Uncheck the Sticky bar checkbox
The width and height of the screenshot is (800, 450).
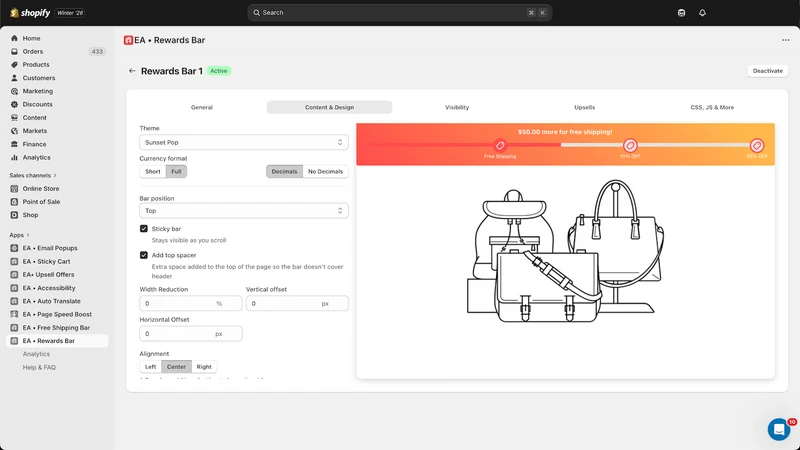pyautogui.click(x=144, y=229)
